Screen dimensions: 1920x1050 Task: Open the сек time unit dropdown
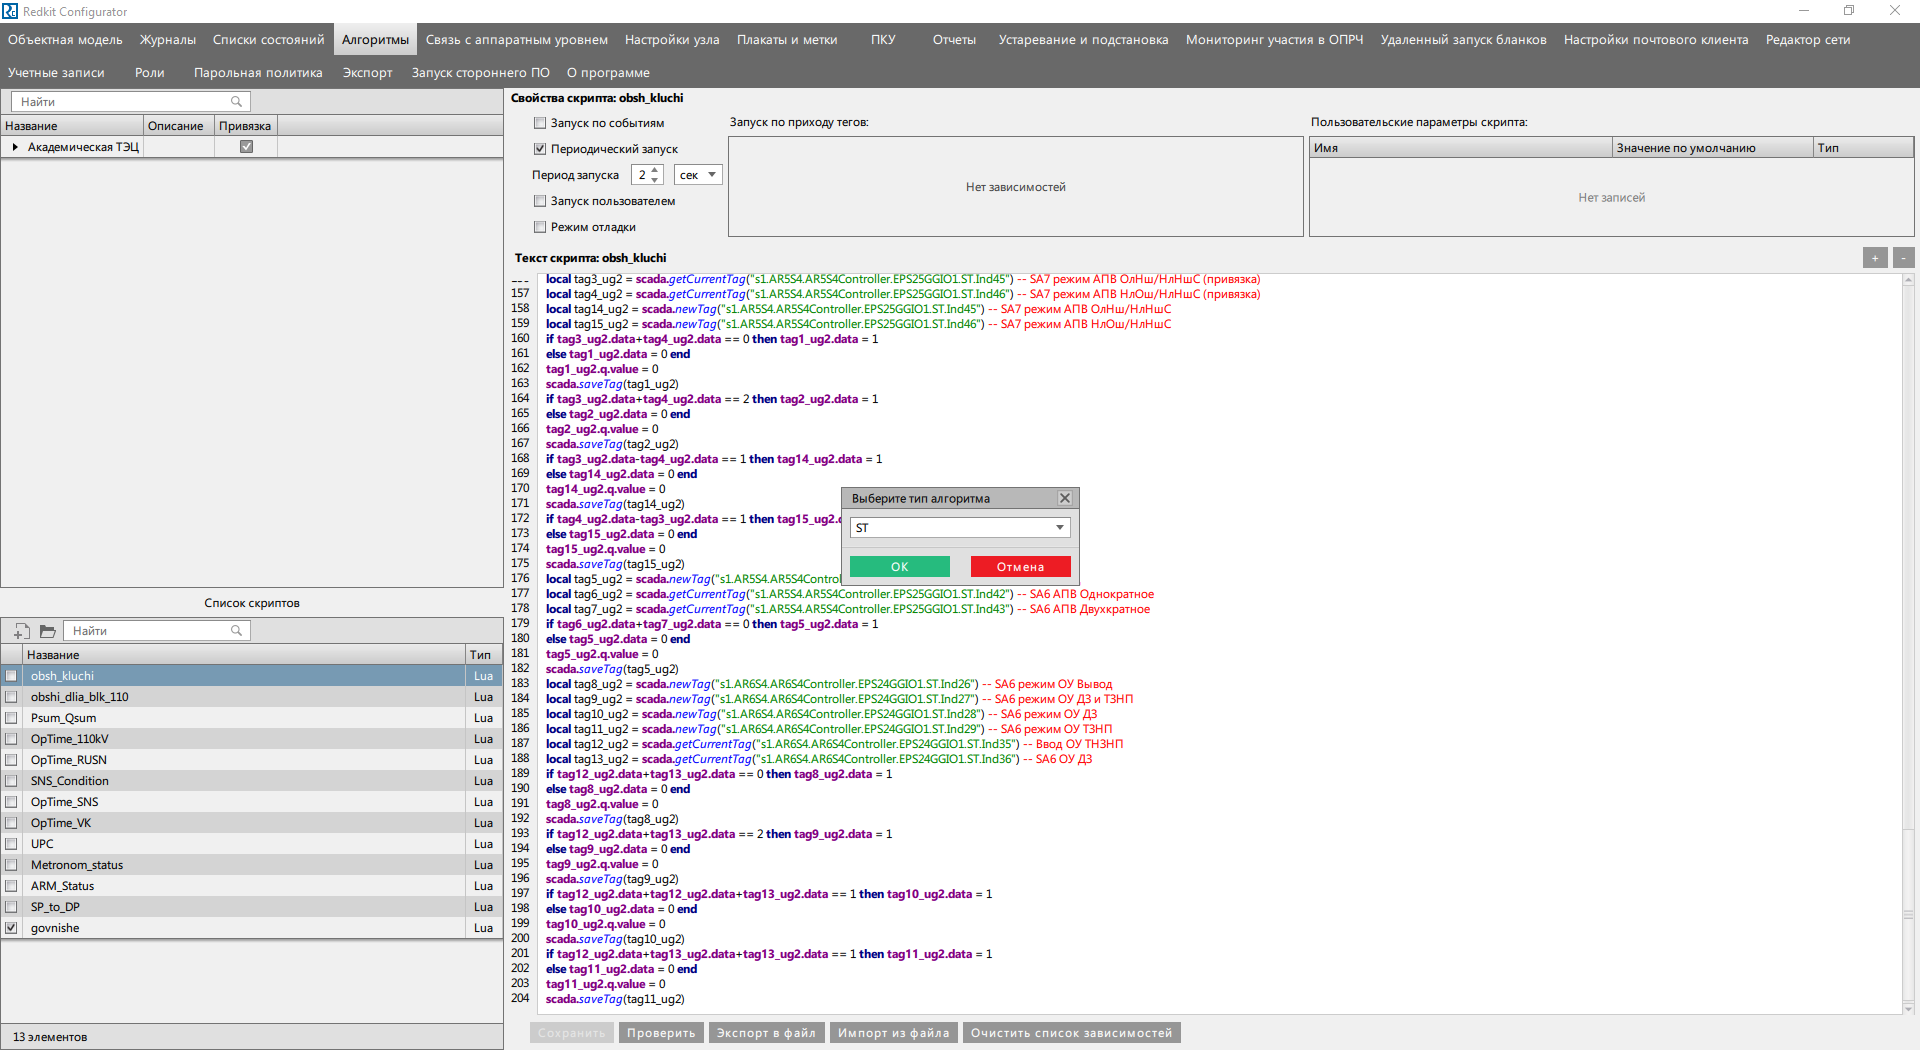pos(711,174)
